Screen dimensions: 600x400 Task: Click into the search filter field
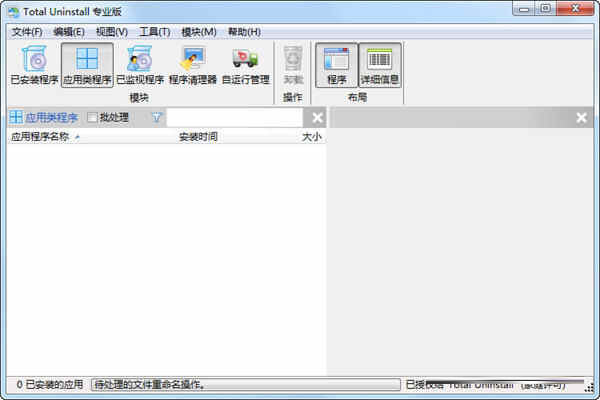click(235, 118)
